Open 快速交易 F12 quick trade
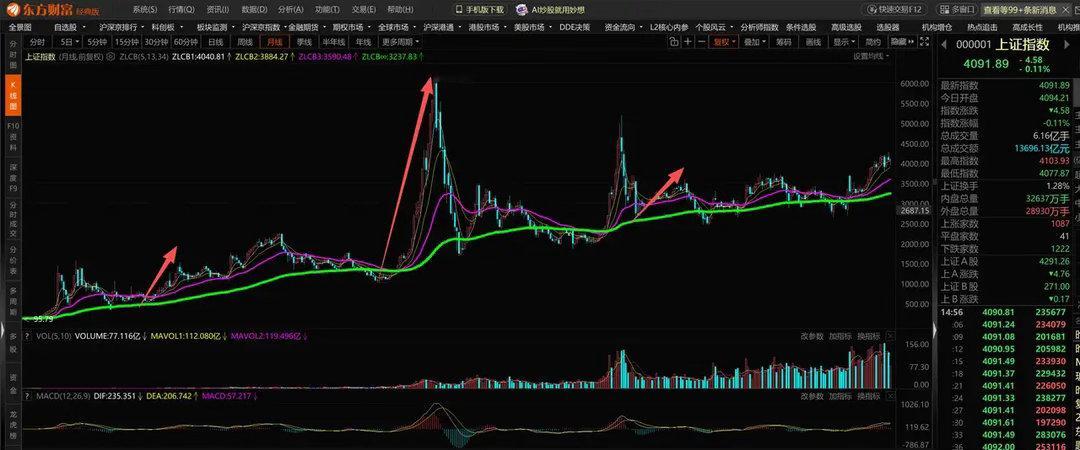The image size is (1080, 450). click(x=896, y=10)
